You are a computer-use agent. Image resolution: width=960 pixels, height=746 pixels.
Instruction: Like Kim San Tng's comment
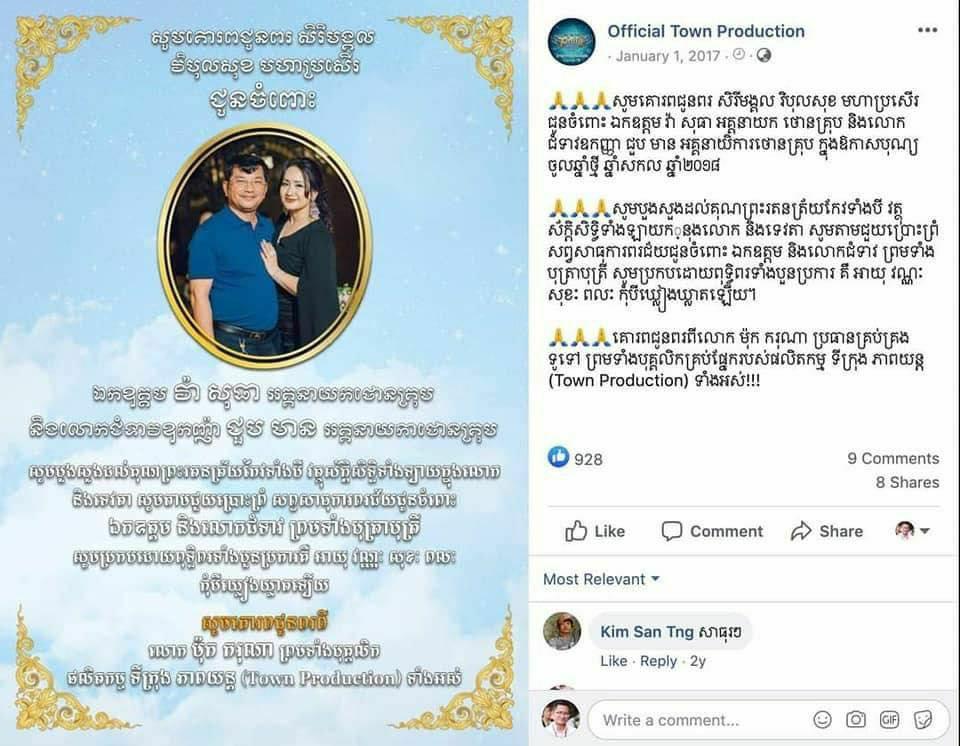click(613, 661)
